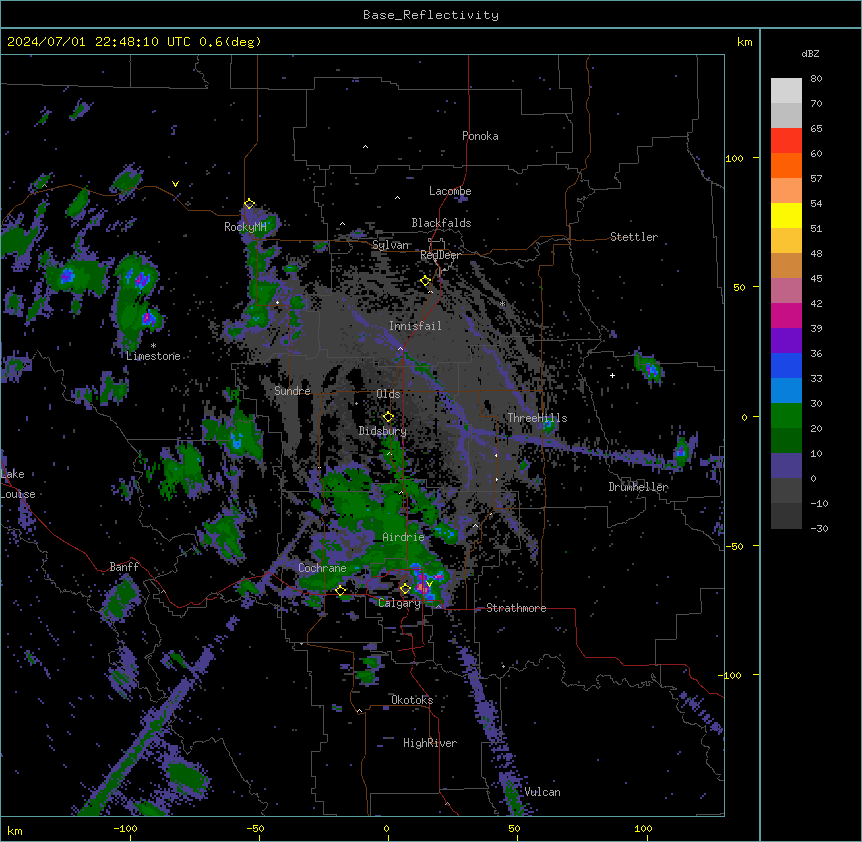Click the Sylvan label

point(390,245)
